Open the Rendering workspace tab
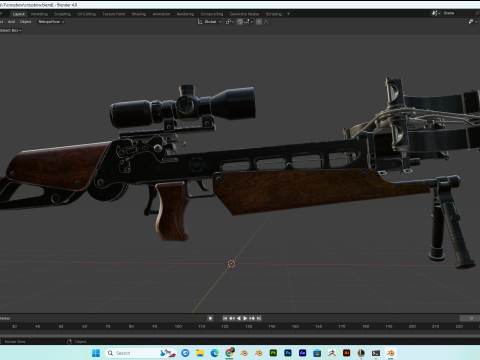 [185, 14]
